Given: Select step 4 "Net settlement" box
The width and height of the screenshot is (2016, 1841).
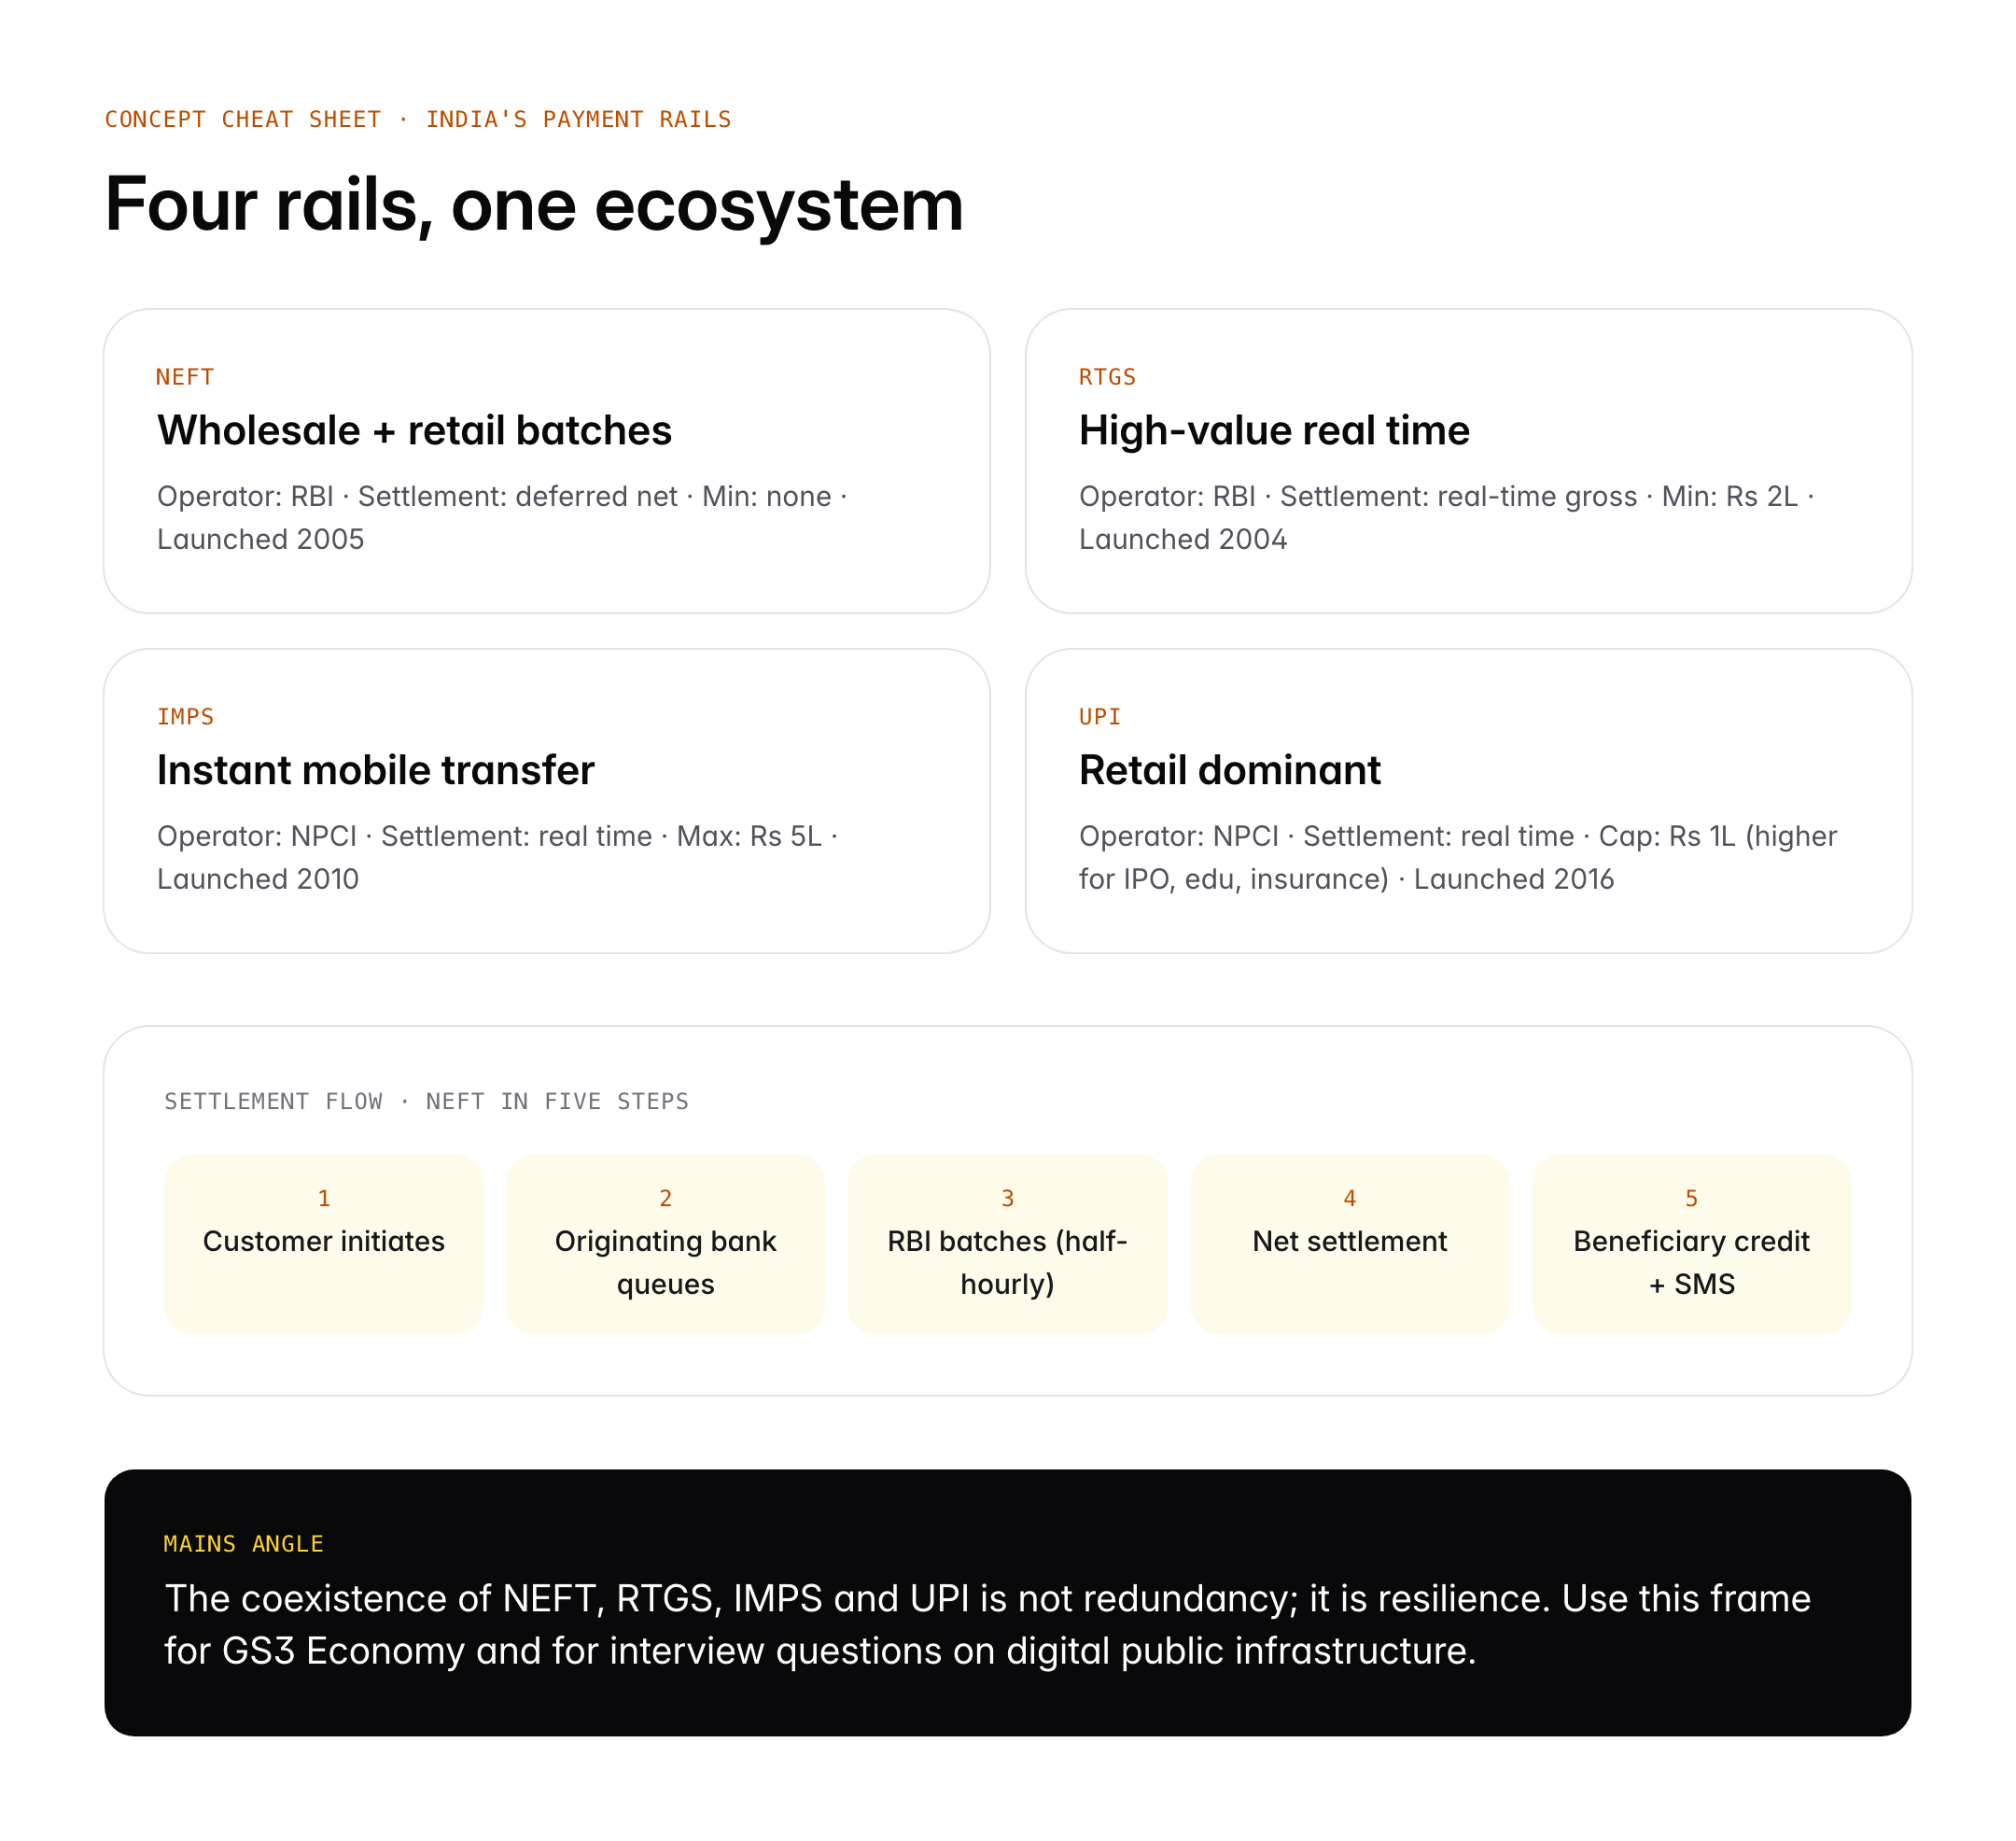Looking at the screenshot, I should click(1349, 1243).
